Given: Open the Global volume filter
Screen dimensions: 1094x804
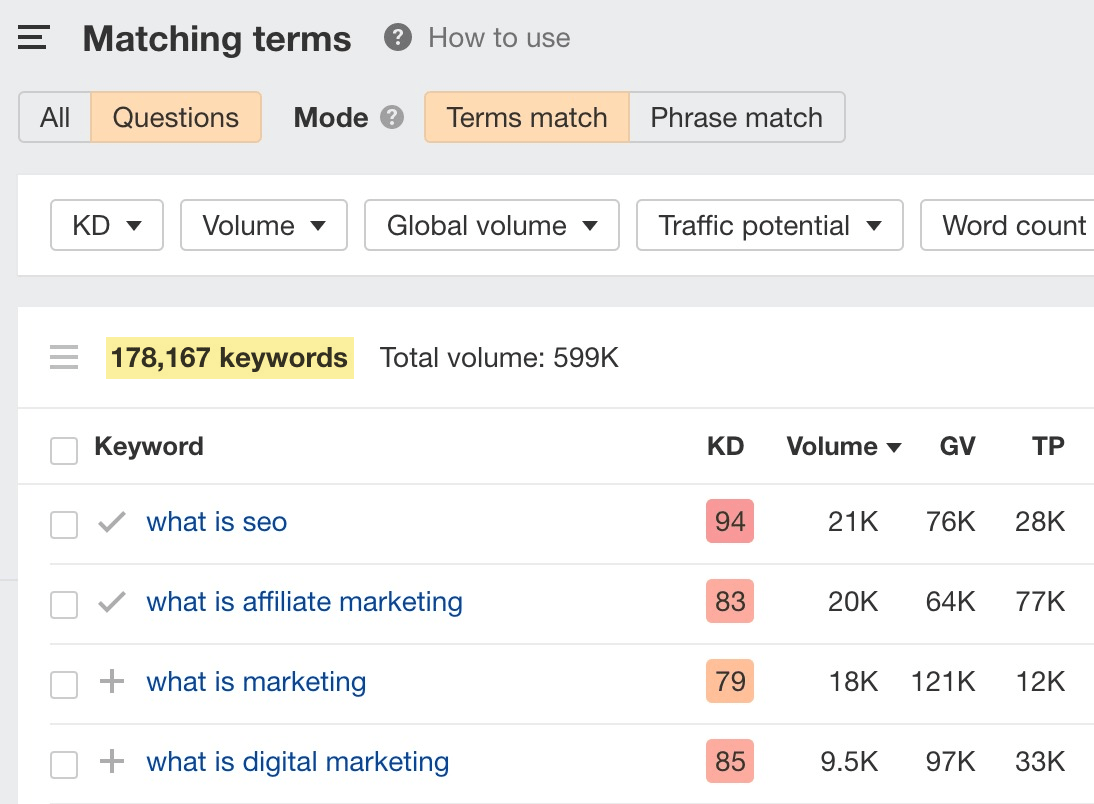Looking at the screenshot, I should pyautogui.click(x=491, y=225).
